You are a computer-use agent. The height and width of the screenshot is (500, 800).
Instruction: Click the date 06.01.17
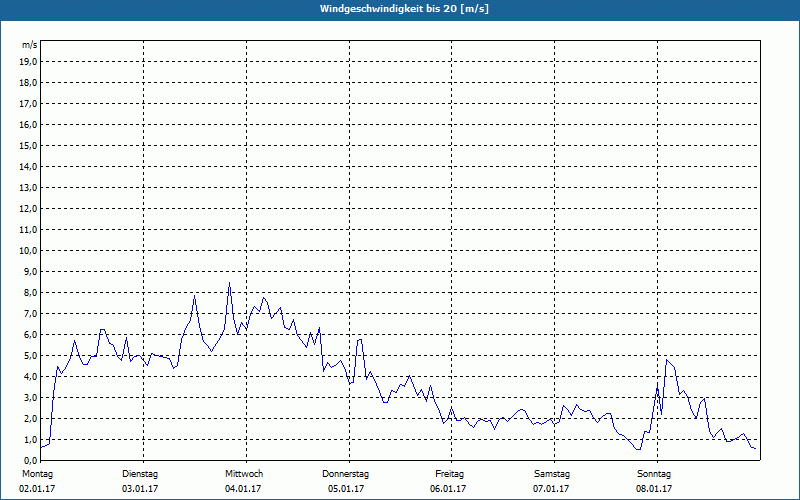coord(448,489)
